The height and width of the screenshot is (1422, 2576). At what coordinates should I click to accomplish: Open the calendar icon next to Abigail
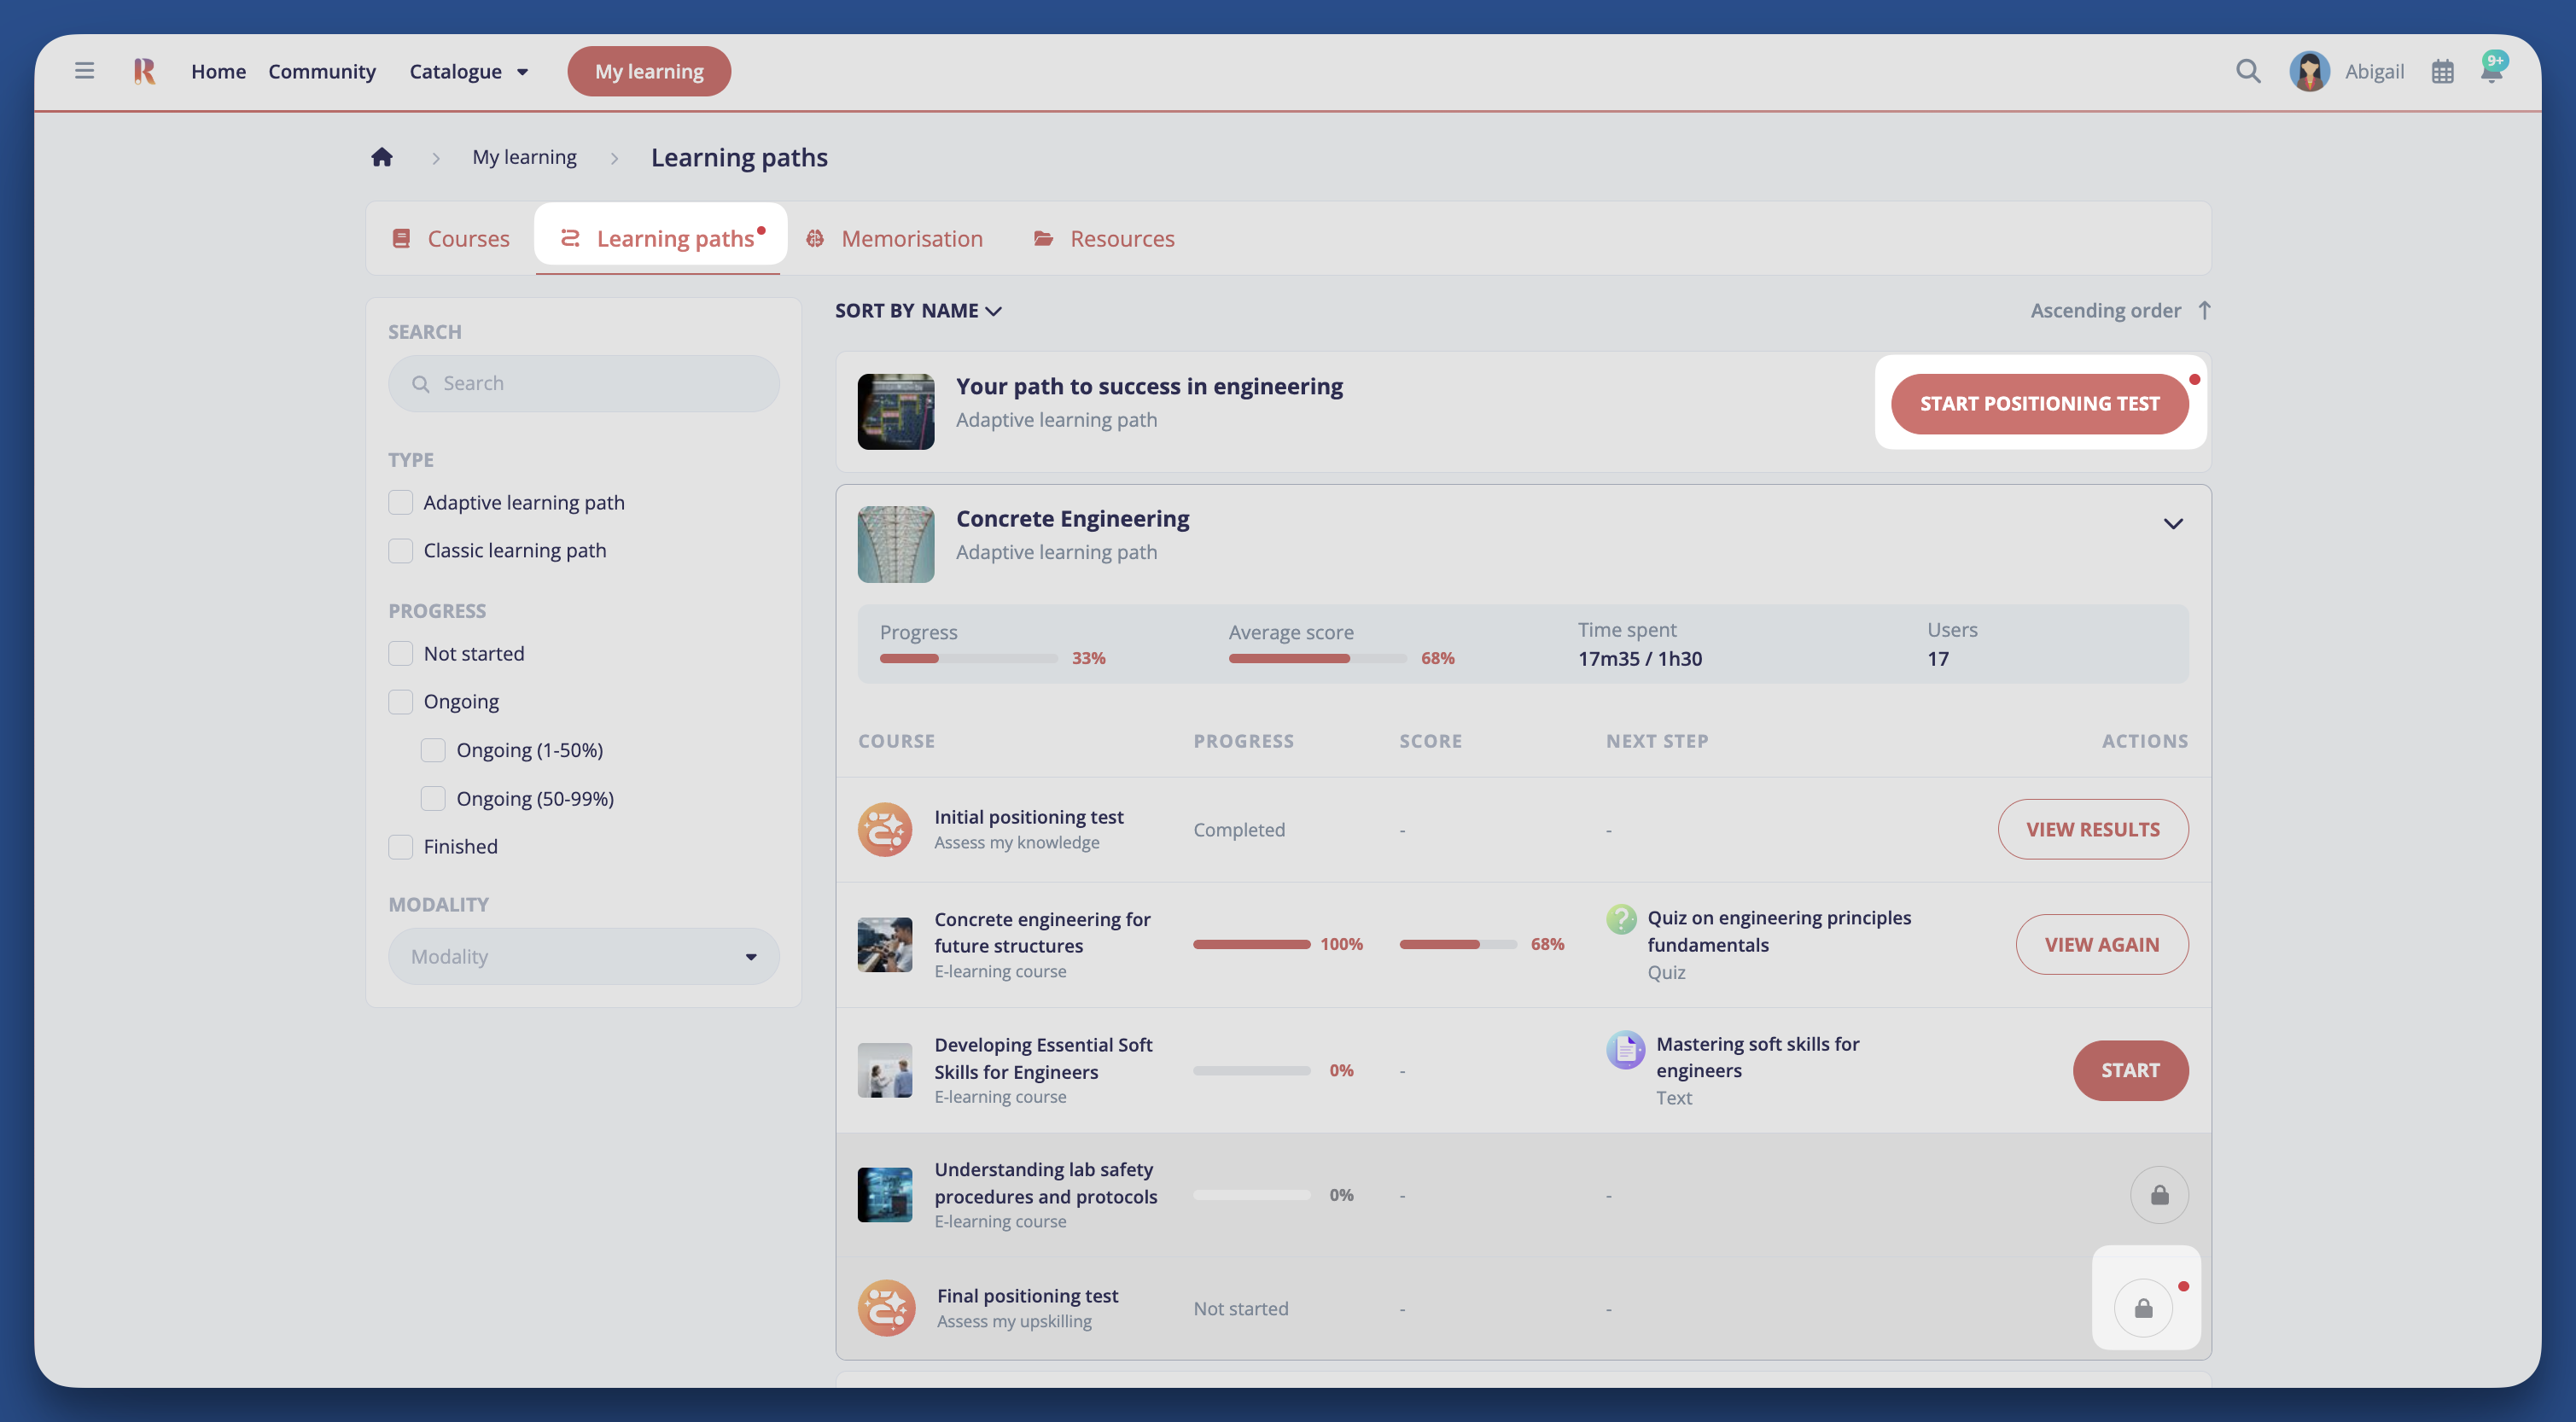tap(2442, 72)
